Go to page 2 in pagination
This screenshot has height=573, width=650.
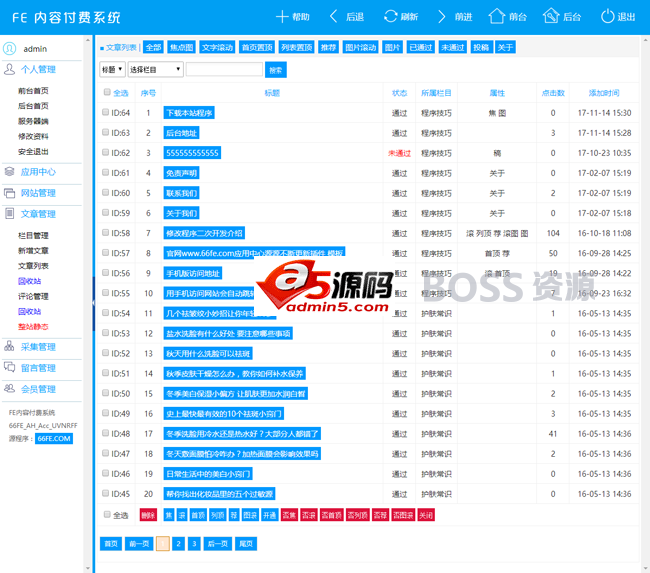tap(178, 544)
